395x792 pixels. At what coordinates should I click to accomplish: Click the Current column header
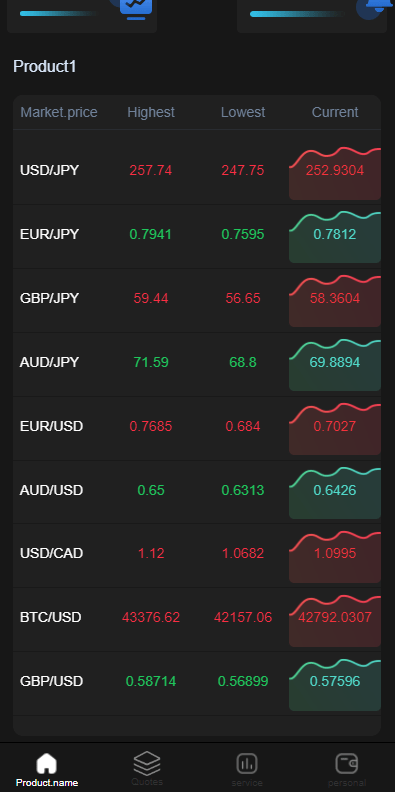click(x=335, y=112)
